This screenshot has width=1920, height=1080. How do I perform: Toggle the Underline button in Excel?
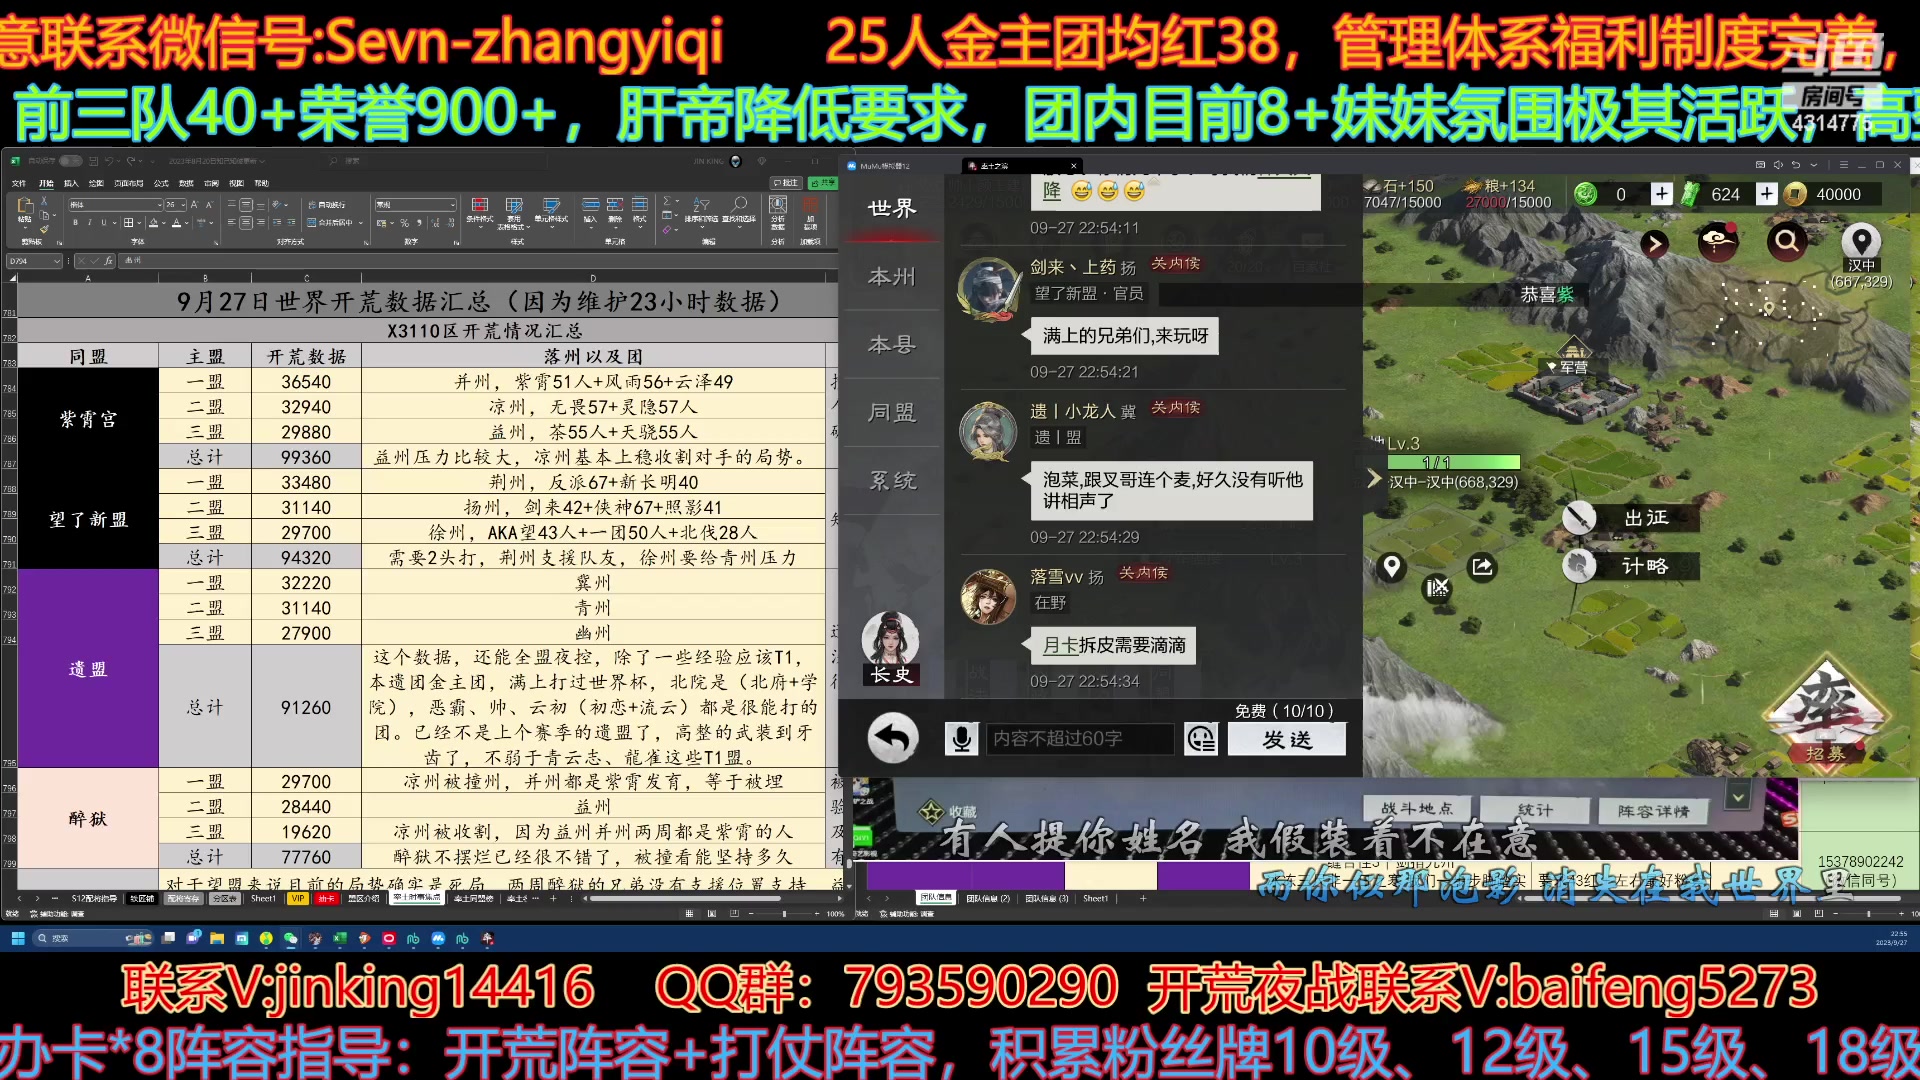(104, 222)
